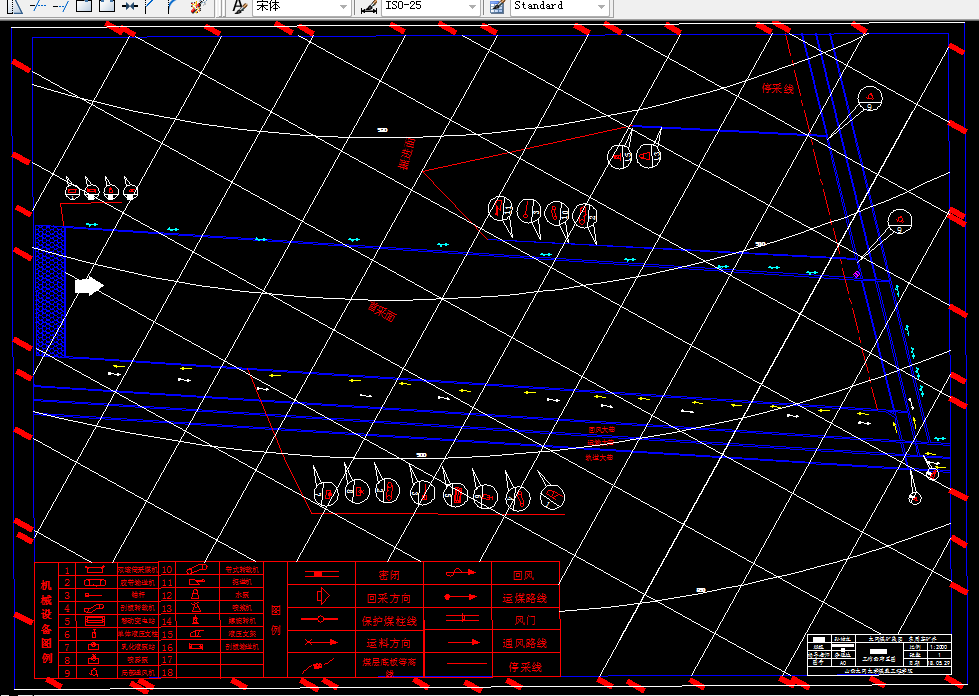Image resolution: width=979 pixels, height=696 pixels.
Task: Open the Dimension Style manager icon
Action: (370, 6)
